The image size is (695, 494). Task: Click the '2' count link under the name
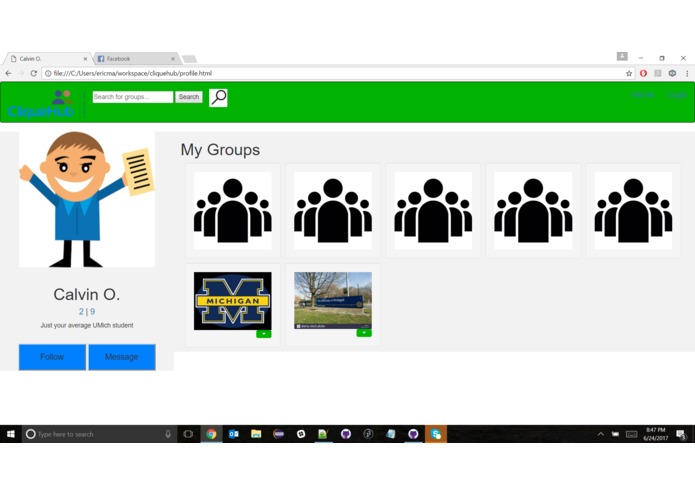click(81, 312)
